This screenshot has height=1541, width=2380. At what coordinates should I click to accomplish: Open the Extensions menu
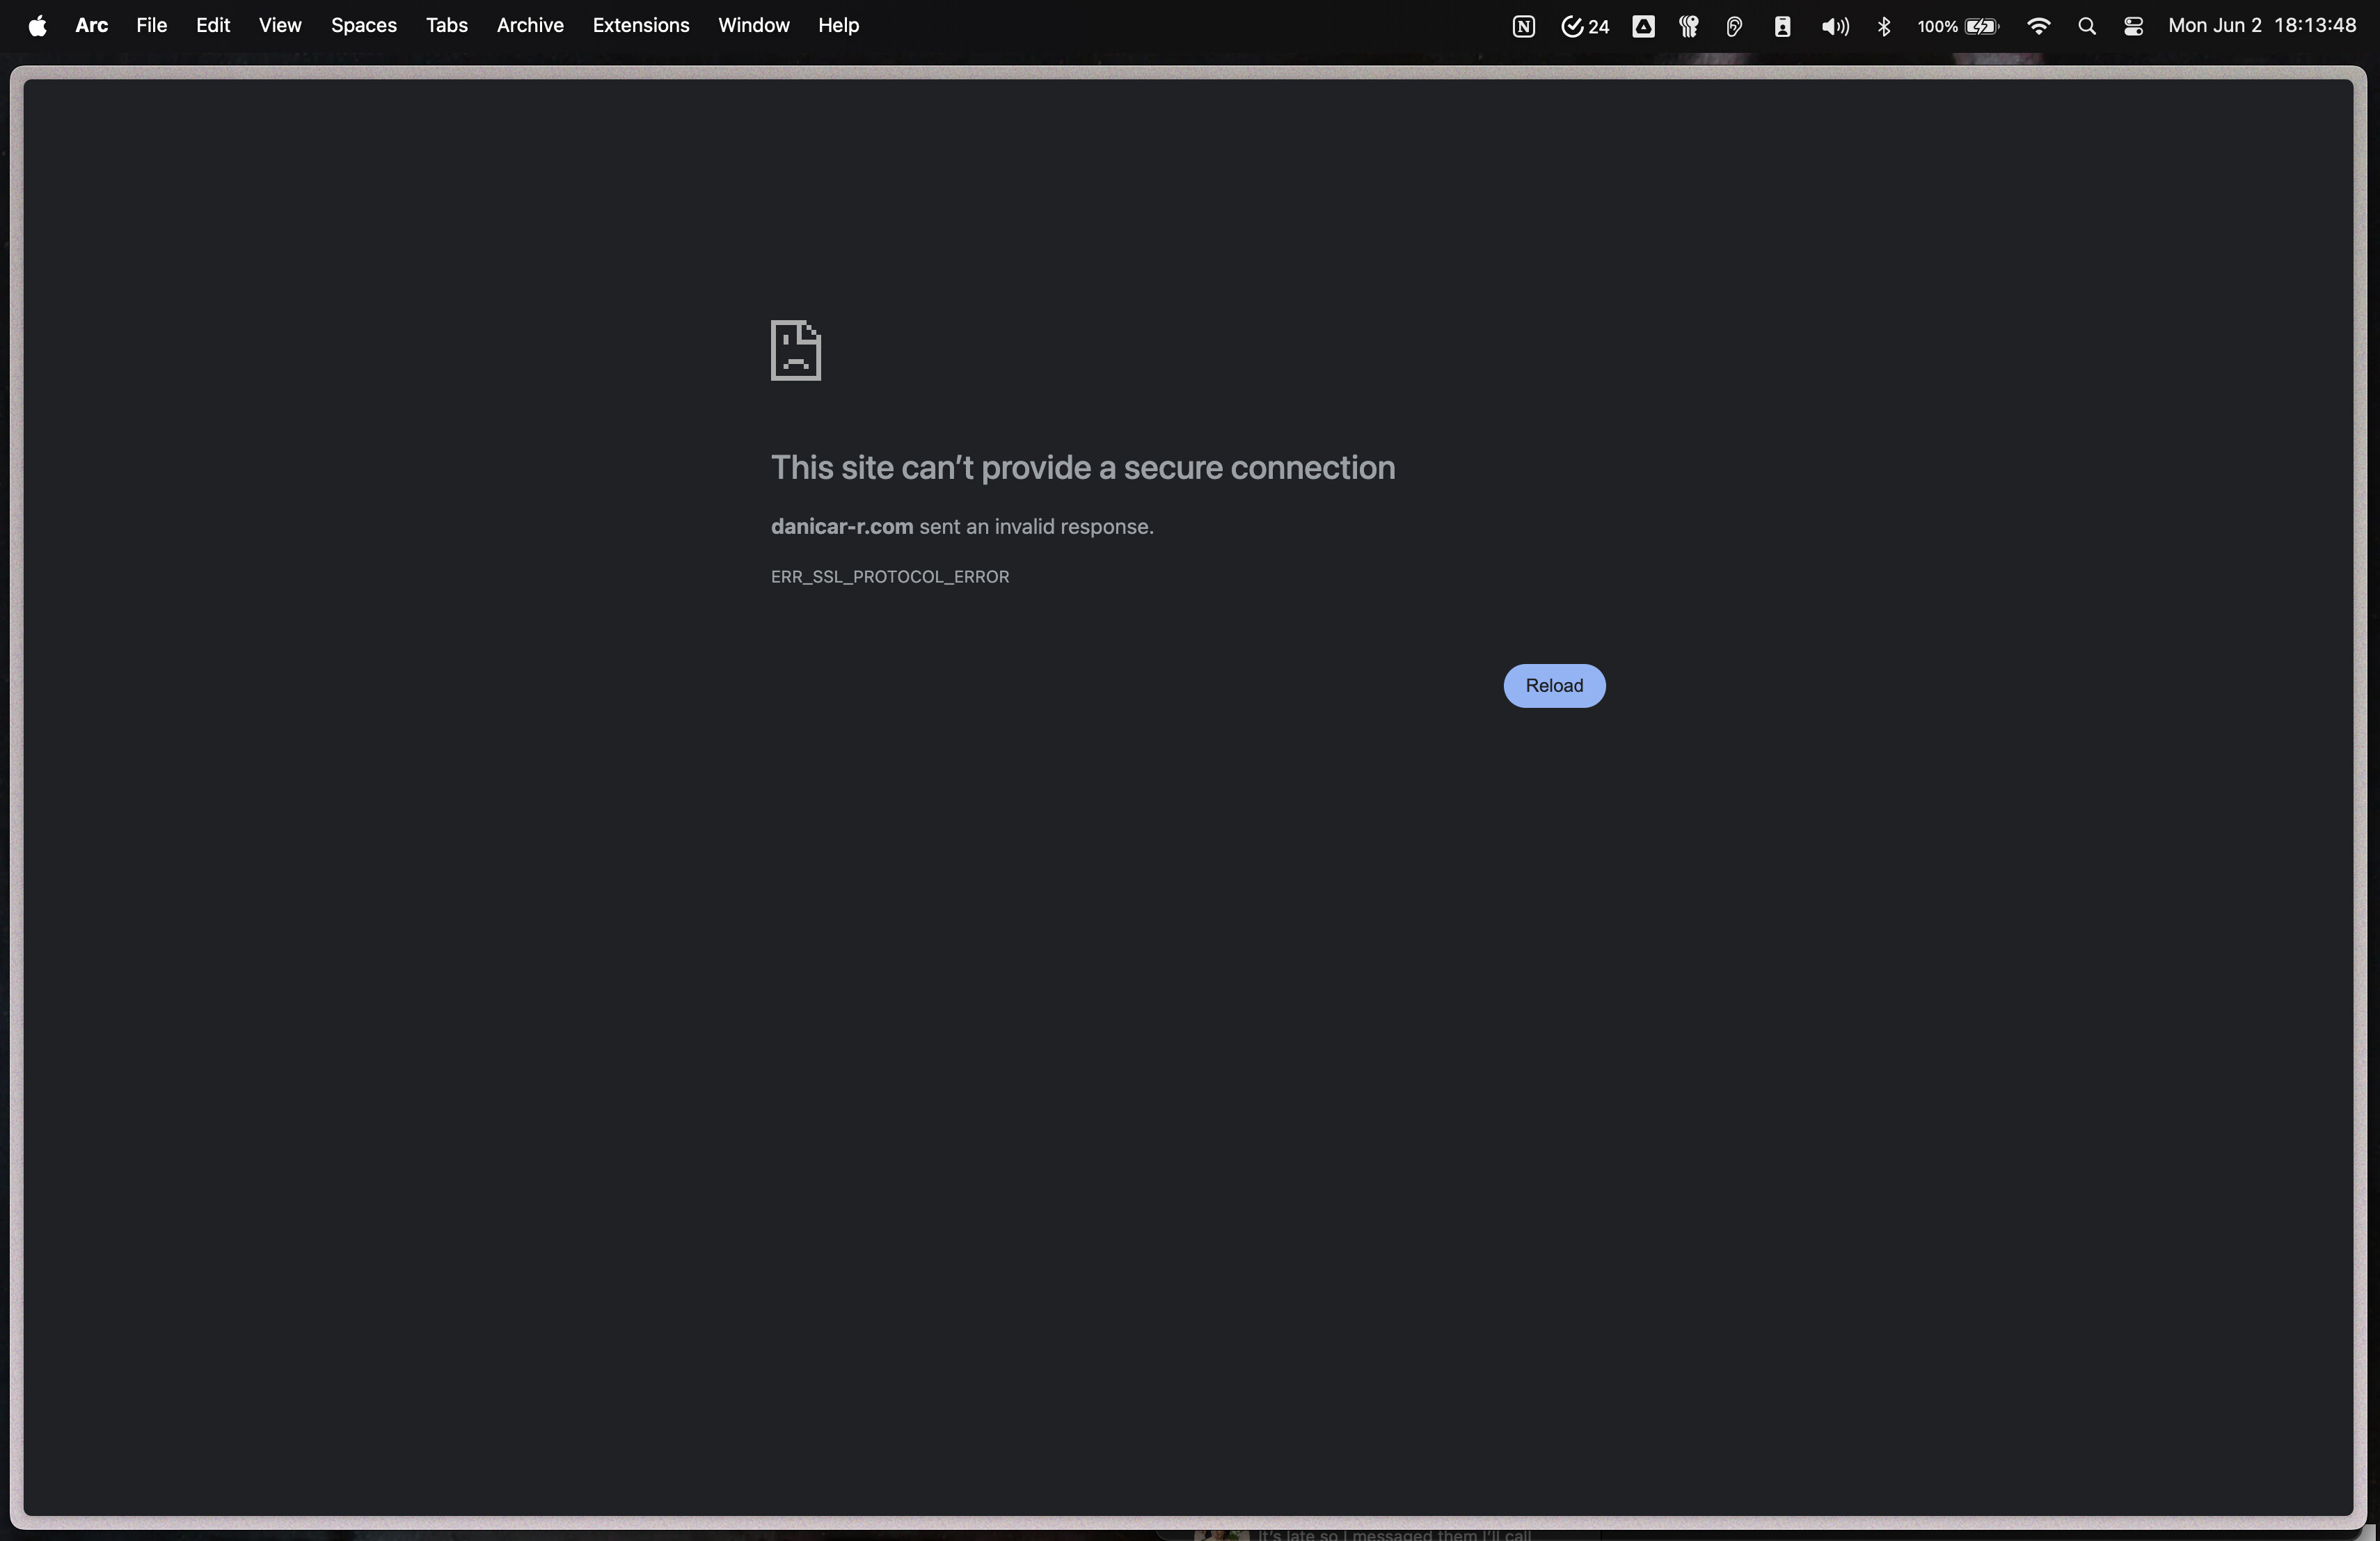pyautogui.click(x=640, y=26)
